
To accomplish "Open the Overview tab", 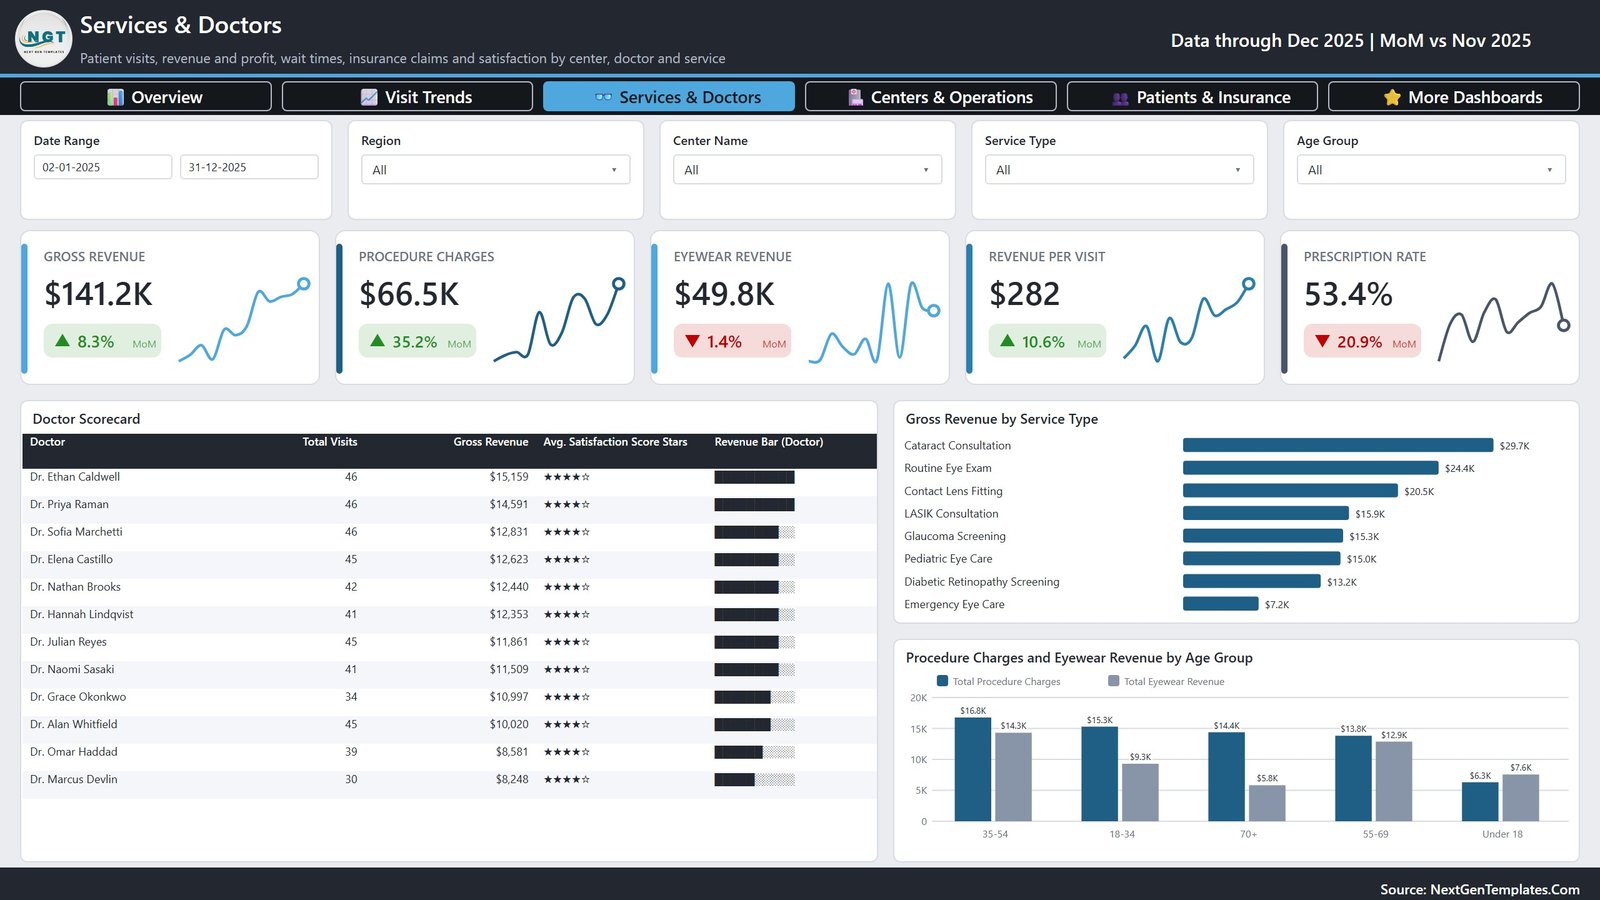I will 146,97.
